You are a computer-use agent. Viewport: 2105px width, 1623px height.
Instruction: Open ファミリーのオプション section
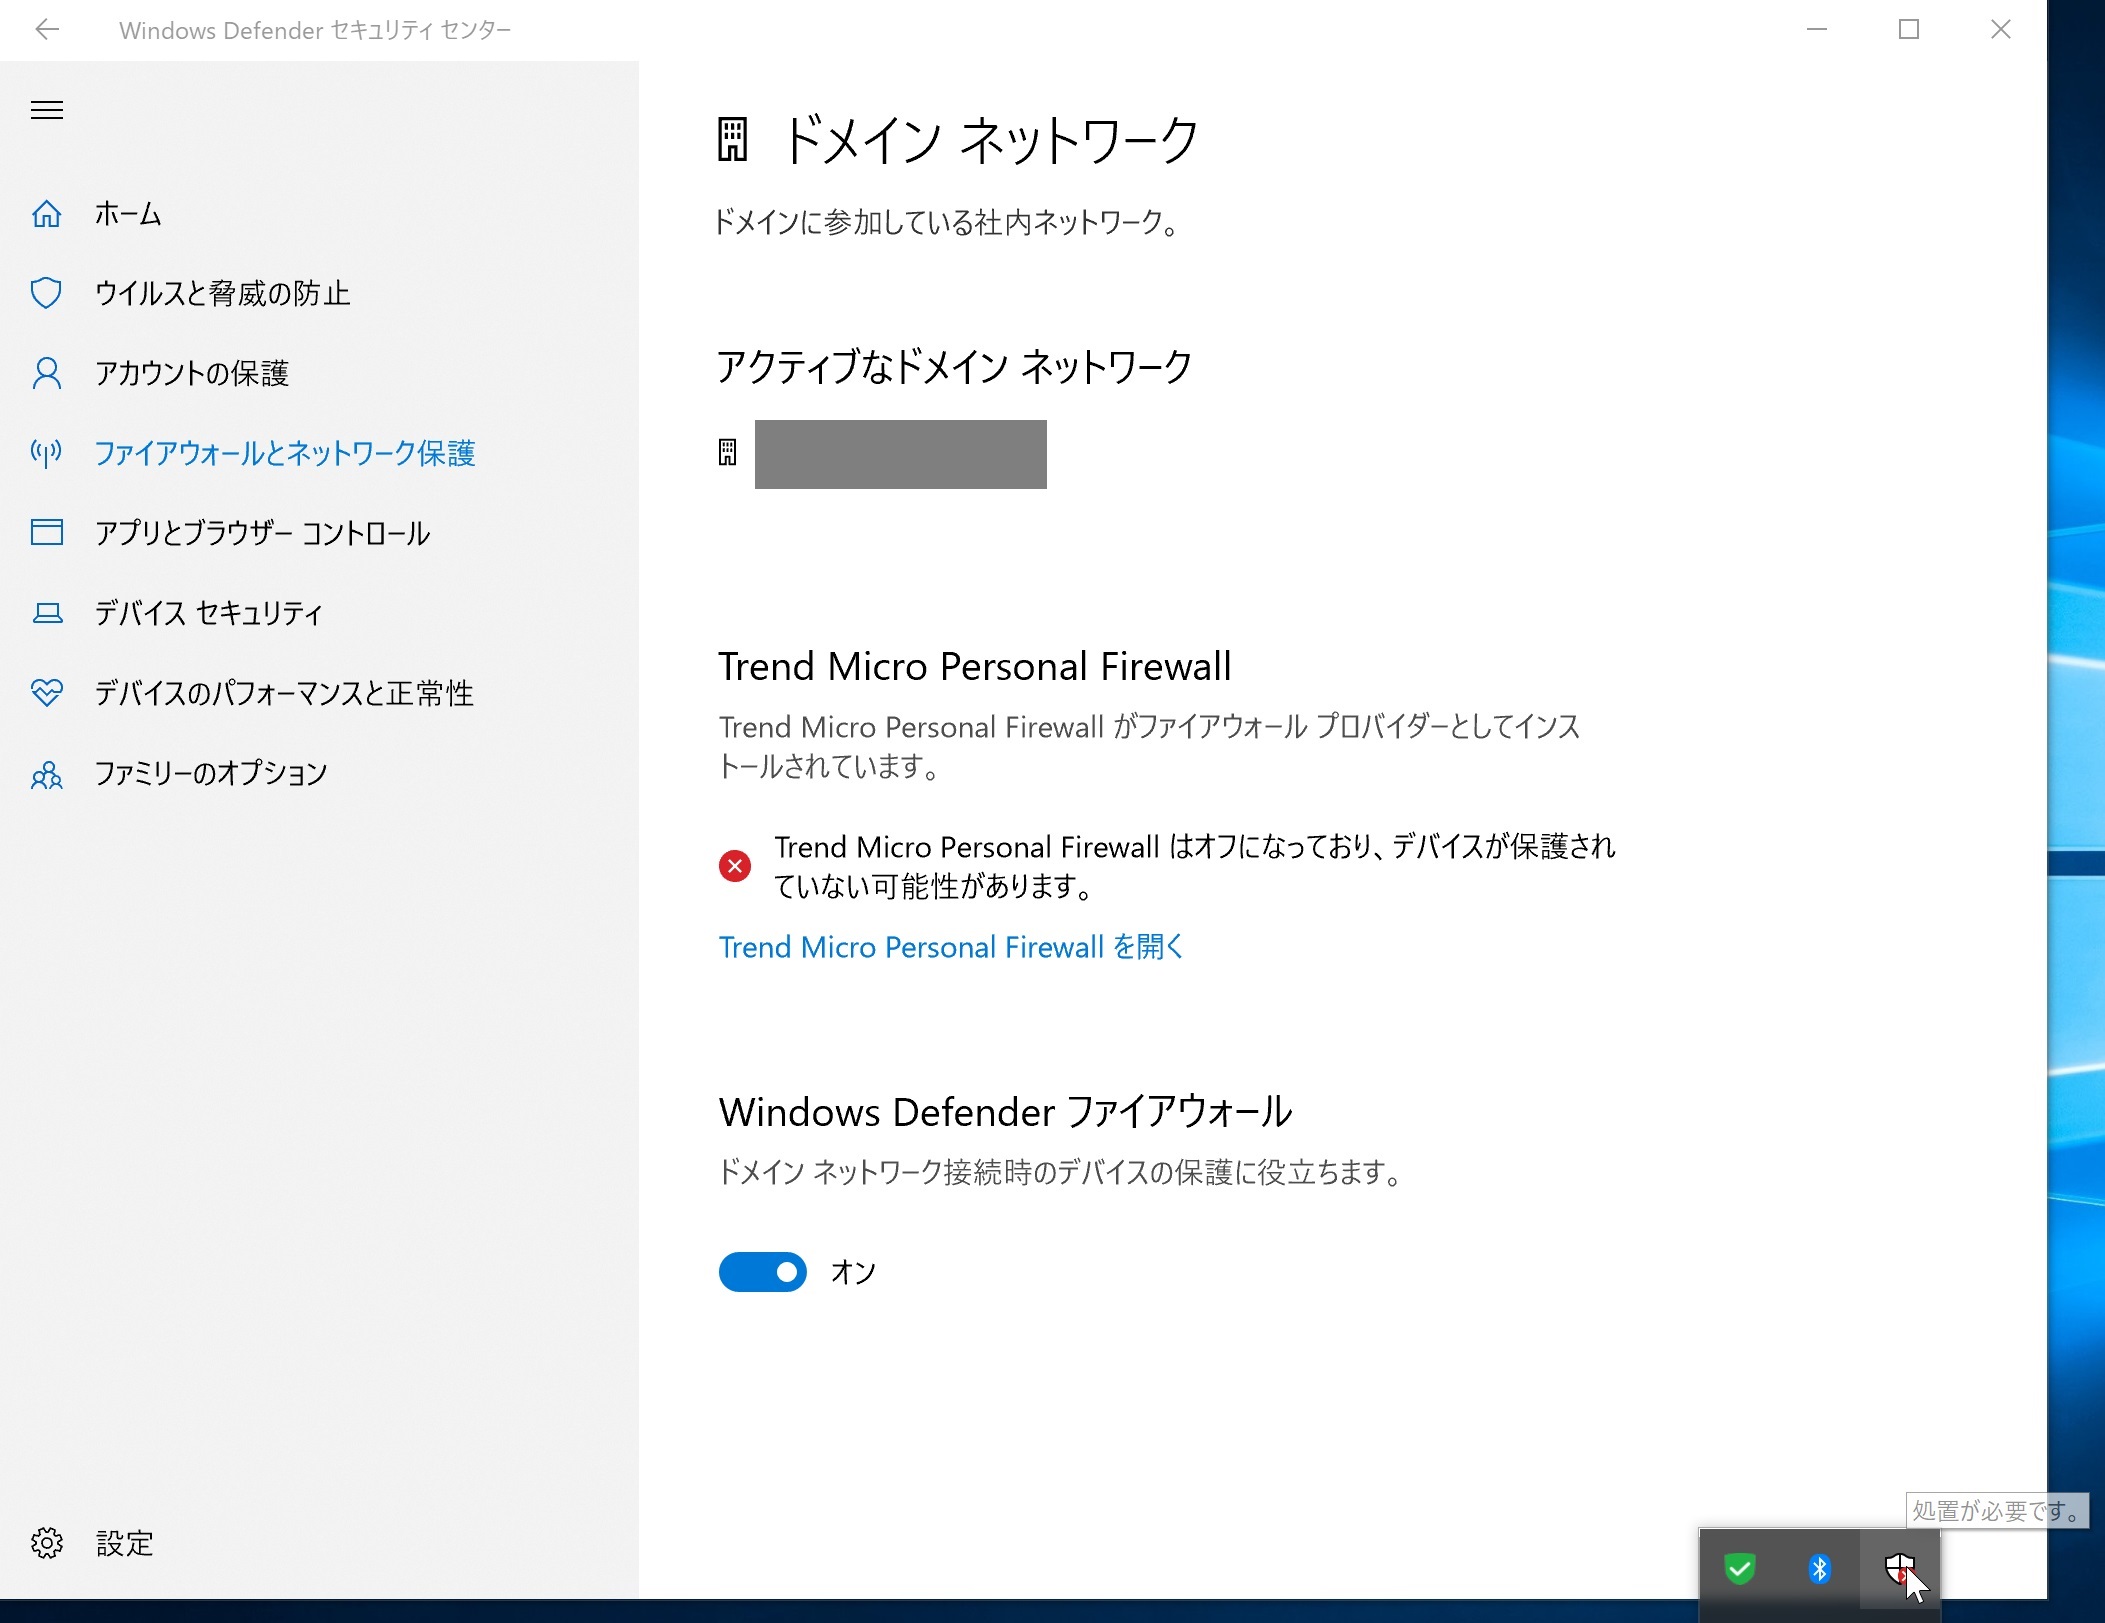point(210,773)
